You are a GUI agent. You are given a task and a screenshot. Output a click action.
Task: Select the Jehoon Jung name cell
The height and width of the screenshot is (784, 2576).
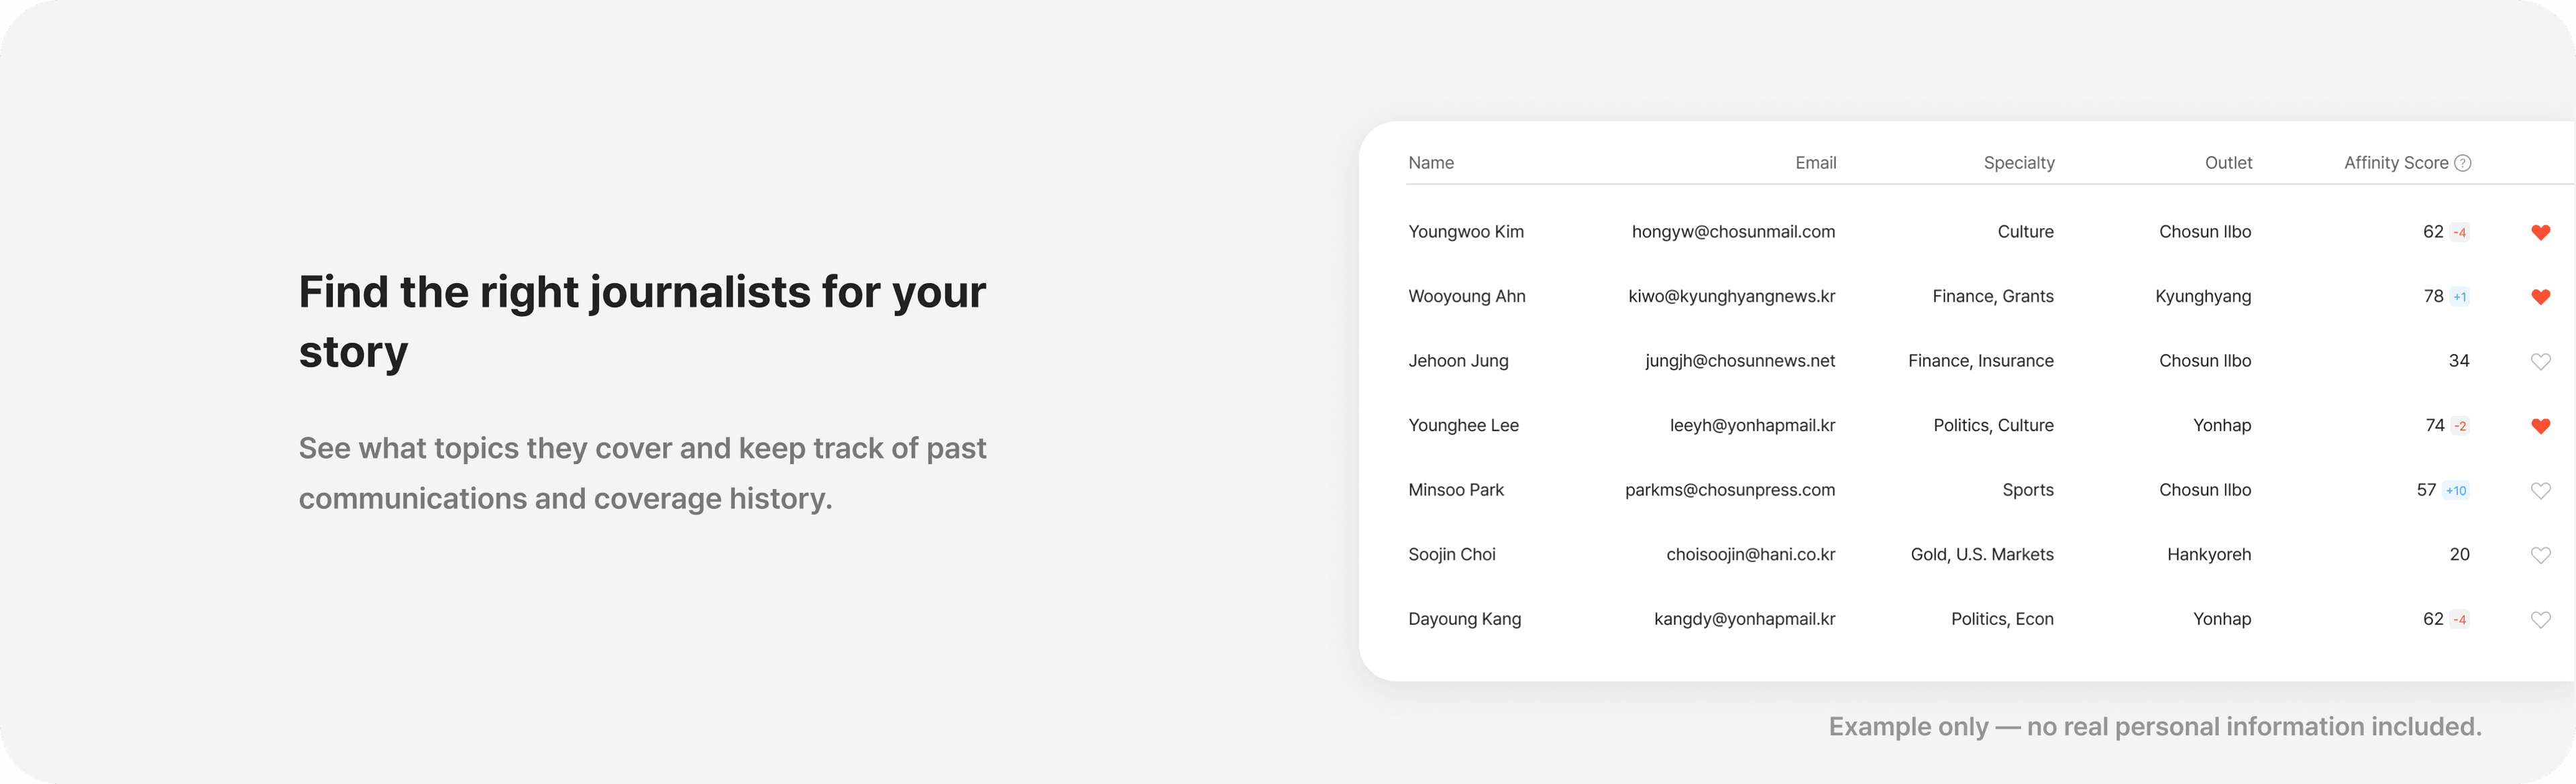click(1458, 361)
